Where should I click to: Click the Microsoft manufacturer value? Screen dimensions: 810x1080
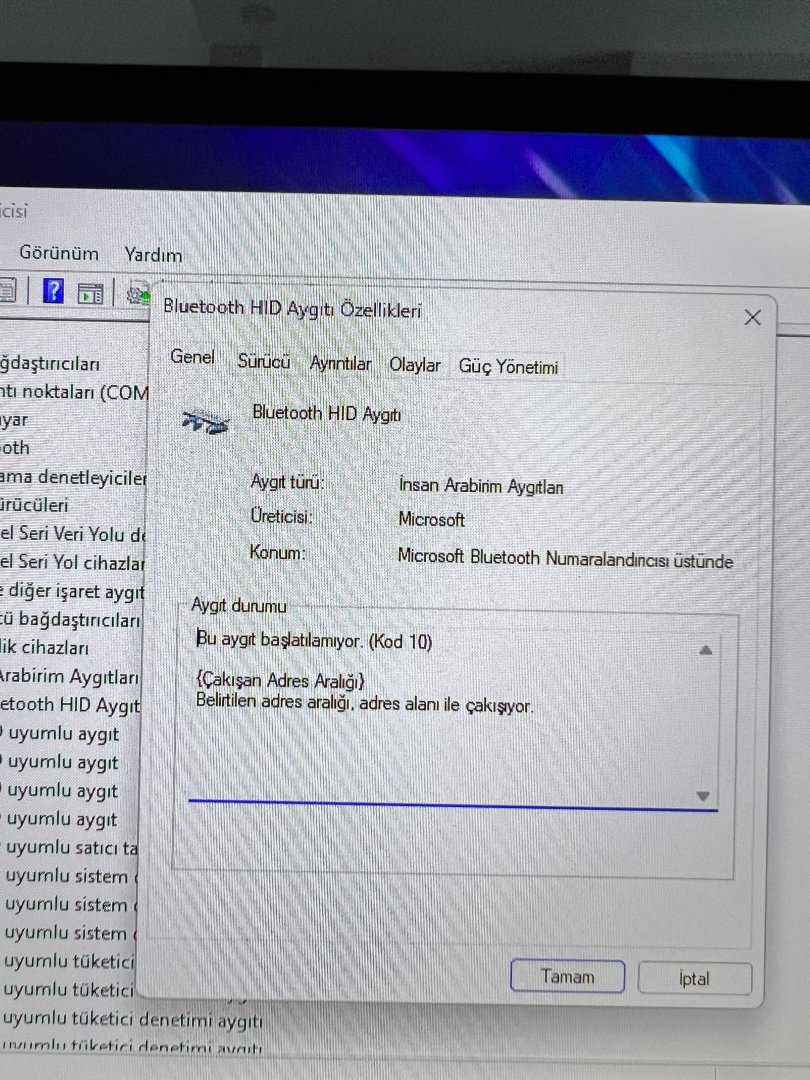click(431, 519)
